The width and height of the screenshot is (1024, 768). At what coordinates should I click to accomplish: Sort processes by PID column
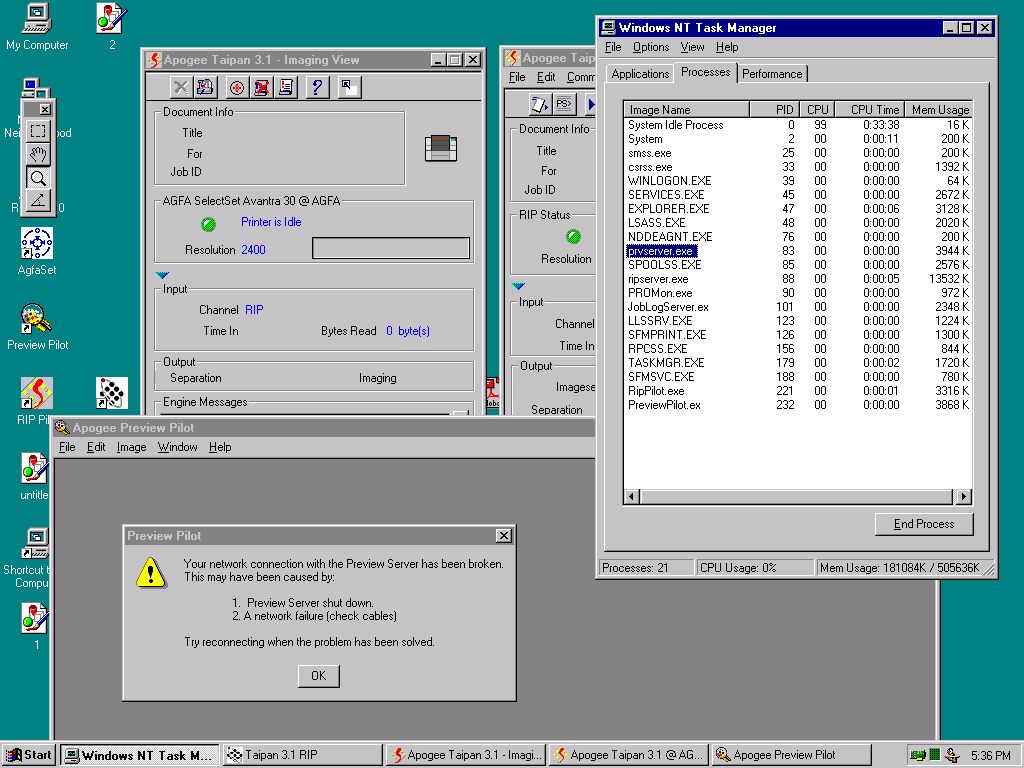[775, 110]
